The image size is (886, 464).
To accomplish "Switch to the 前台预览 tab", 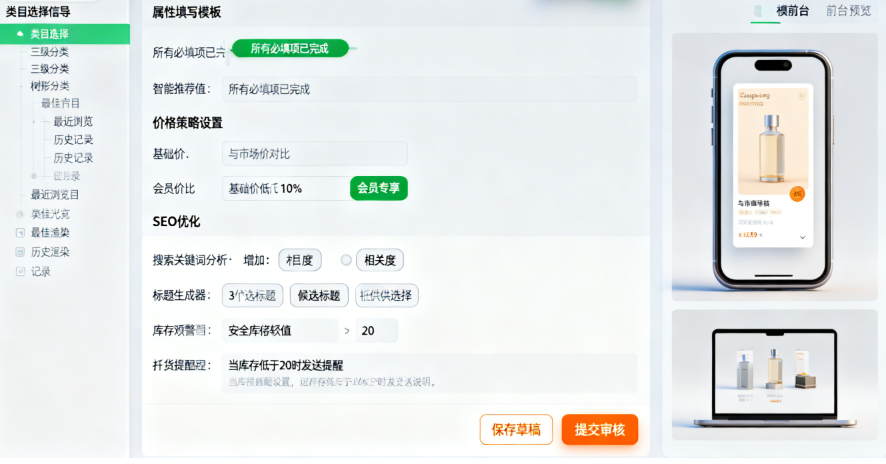I will pyautogui.click(x=848, y=11).
